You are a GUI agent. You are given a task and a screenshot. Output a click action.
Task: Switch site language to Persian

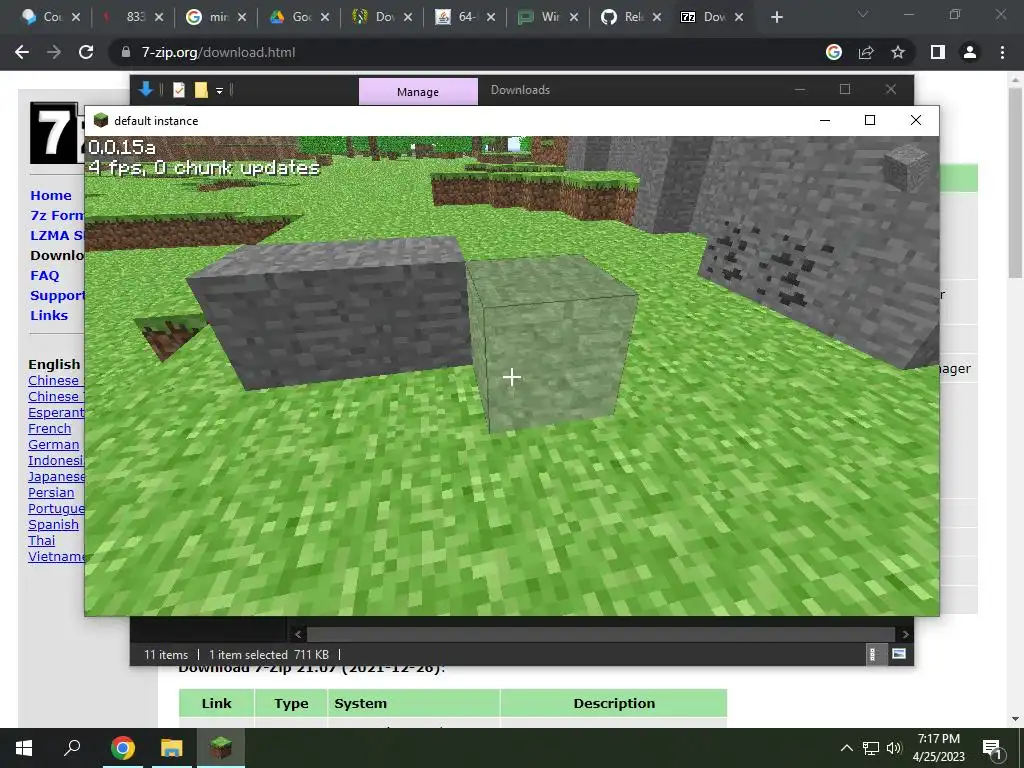[x=51, y=492]
